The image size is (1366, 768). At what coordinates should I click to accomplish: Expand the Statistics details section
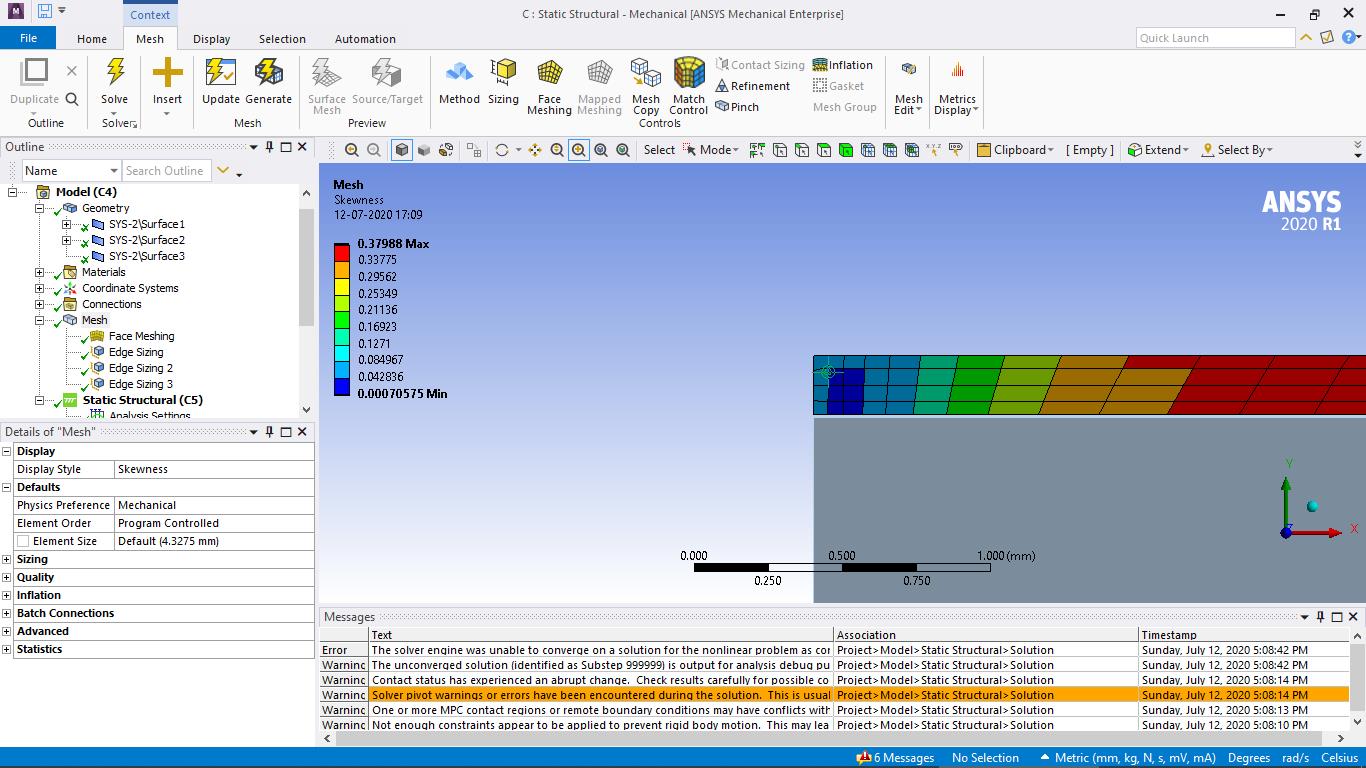(x=7, y=649)
